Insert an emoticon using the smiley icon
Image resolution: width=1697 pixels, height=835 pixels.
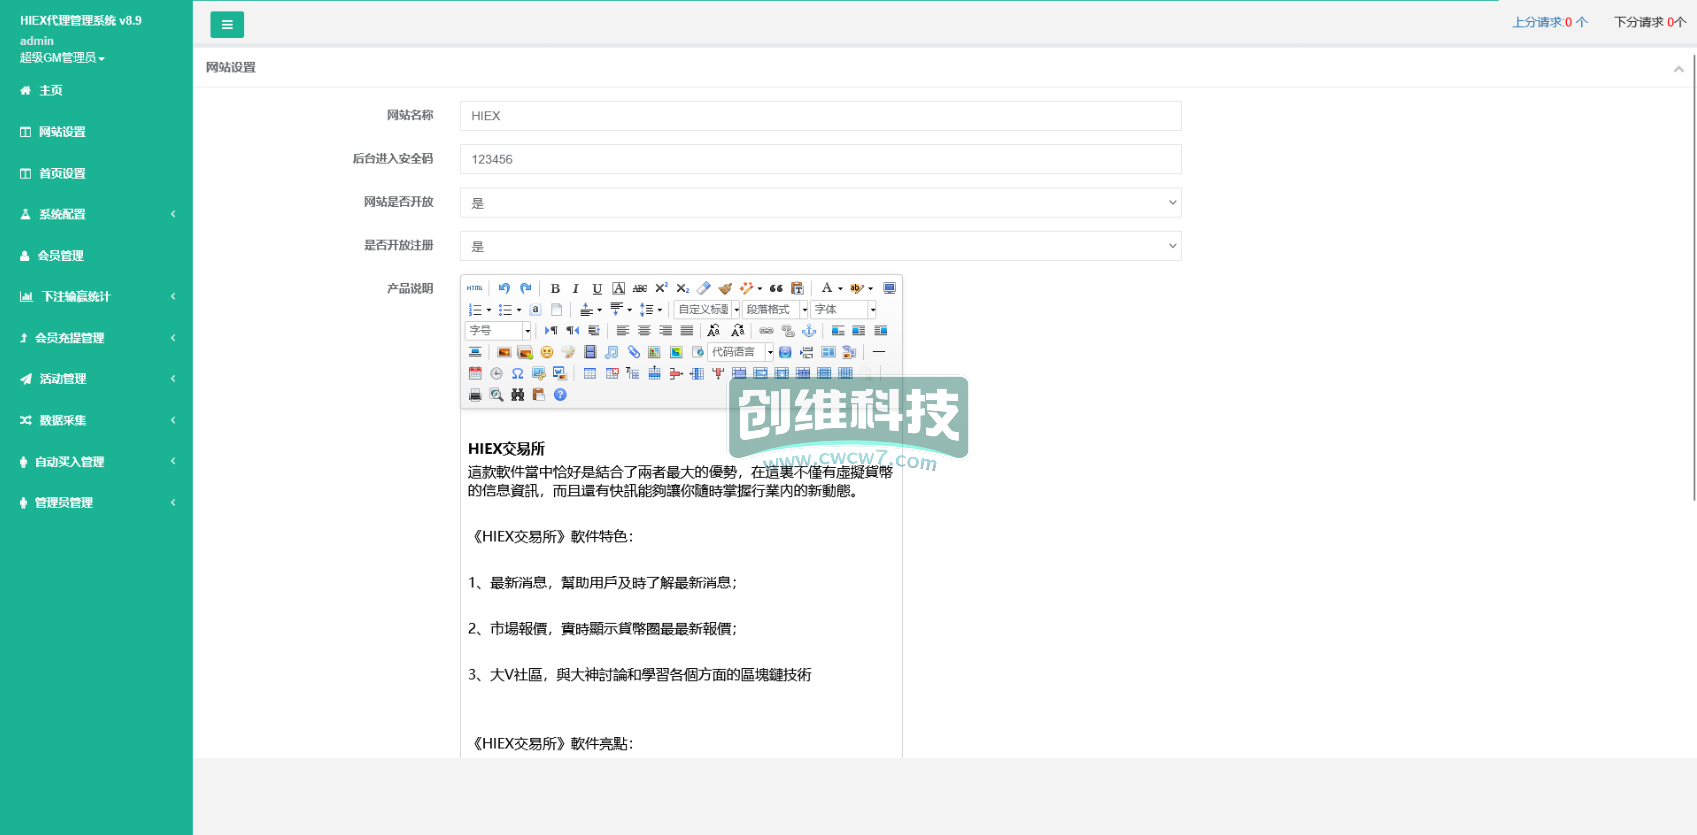547,352
